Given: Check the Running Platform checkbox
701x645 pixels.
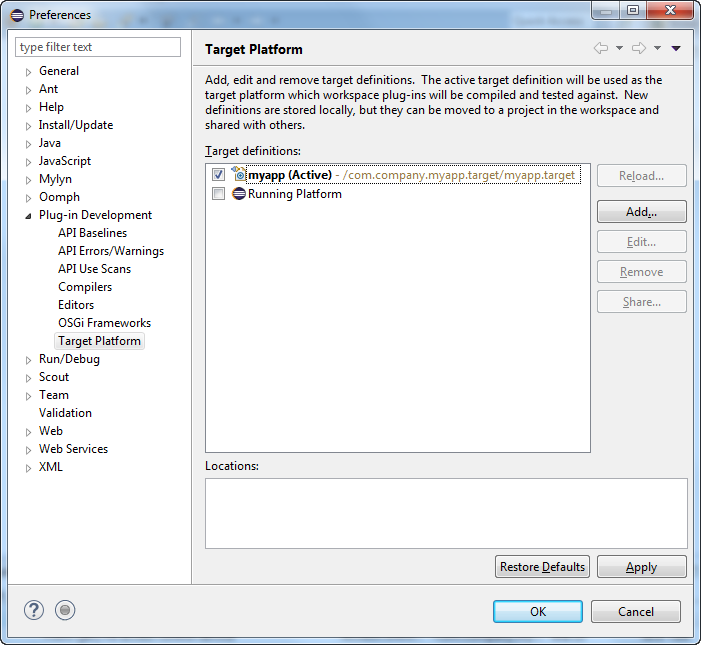Looking at the screenshot, I should [x=218, y=194].
